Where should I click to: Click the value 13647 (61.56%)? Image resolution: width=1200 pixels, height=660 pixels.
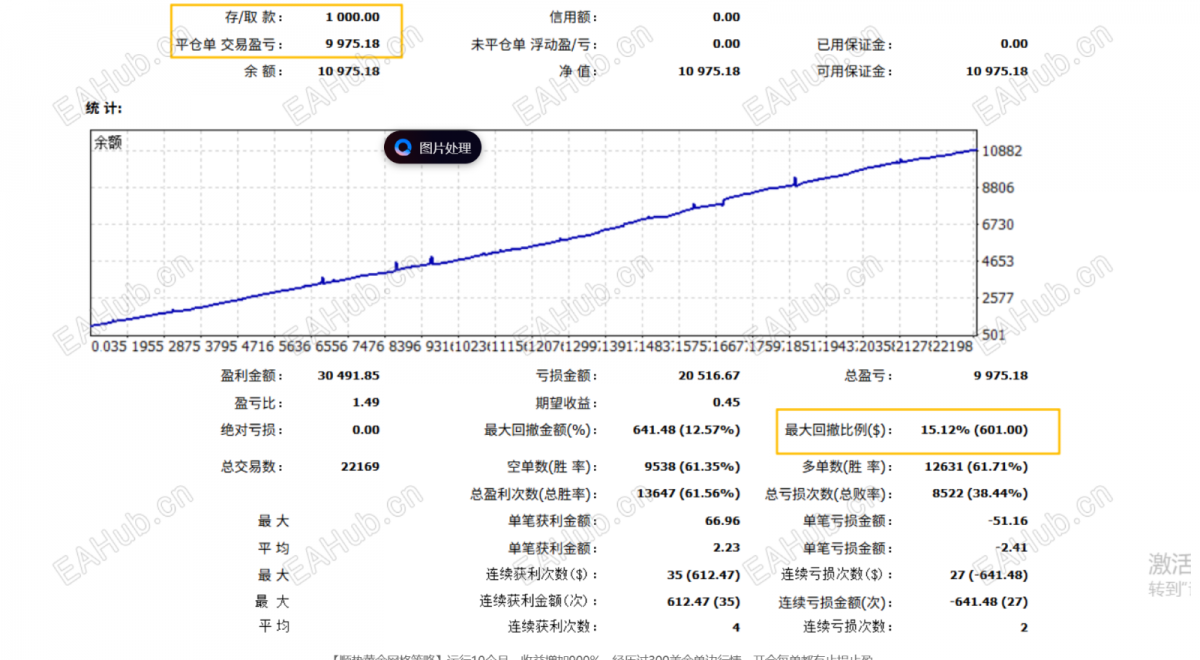689,494
